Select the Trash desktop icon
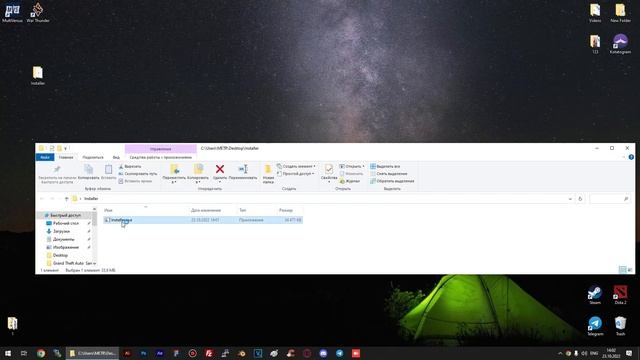This screenshot has width=640, height=360. 620,326
